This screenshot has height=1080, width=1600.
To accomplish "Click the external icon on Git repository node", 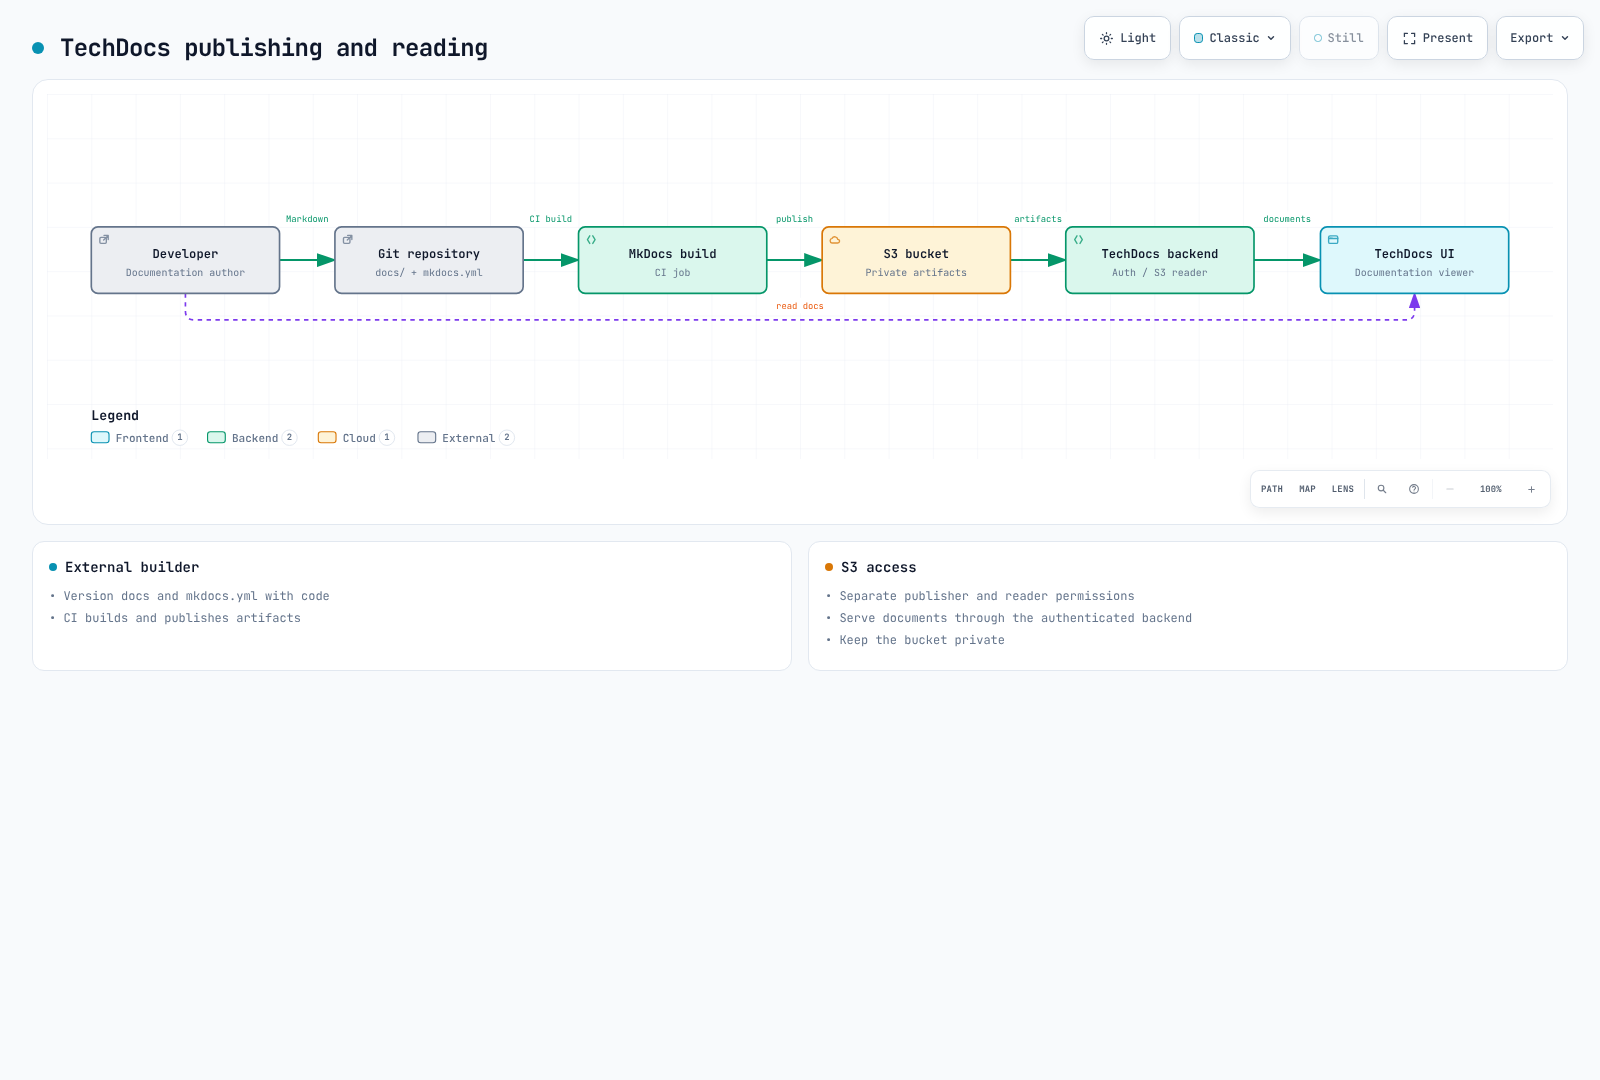I will [348, 240].
